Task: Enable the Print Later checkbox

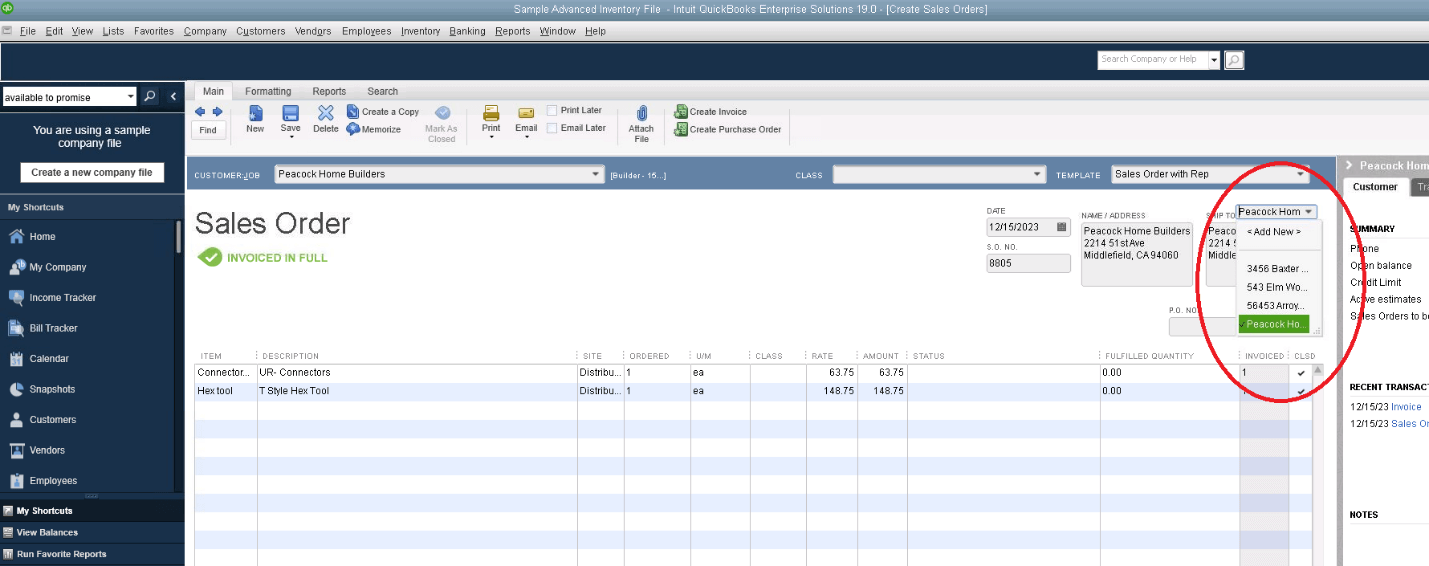Action: click(x=552, y=110)
